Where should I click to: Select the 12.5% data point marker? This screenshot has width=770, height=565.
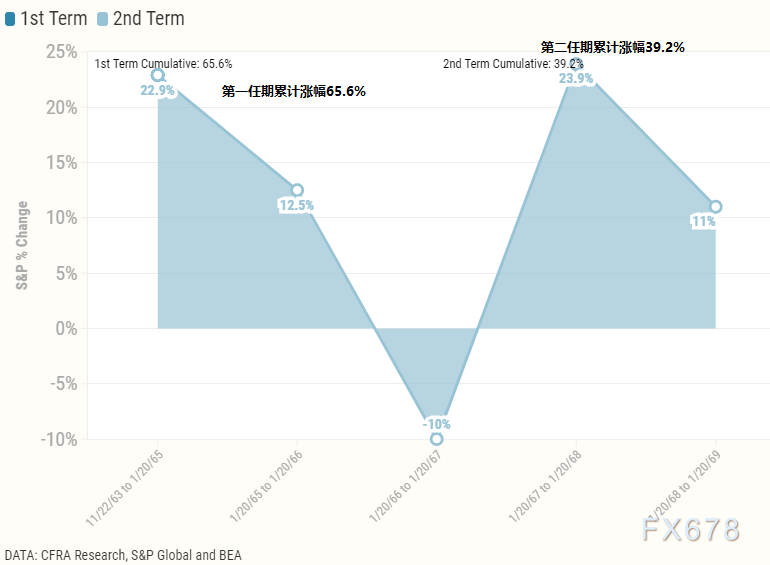click(x=297, y=190)
